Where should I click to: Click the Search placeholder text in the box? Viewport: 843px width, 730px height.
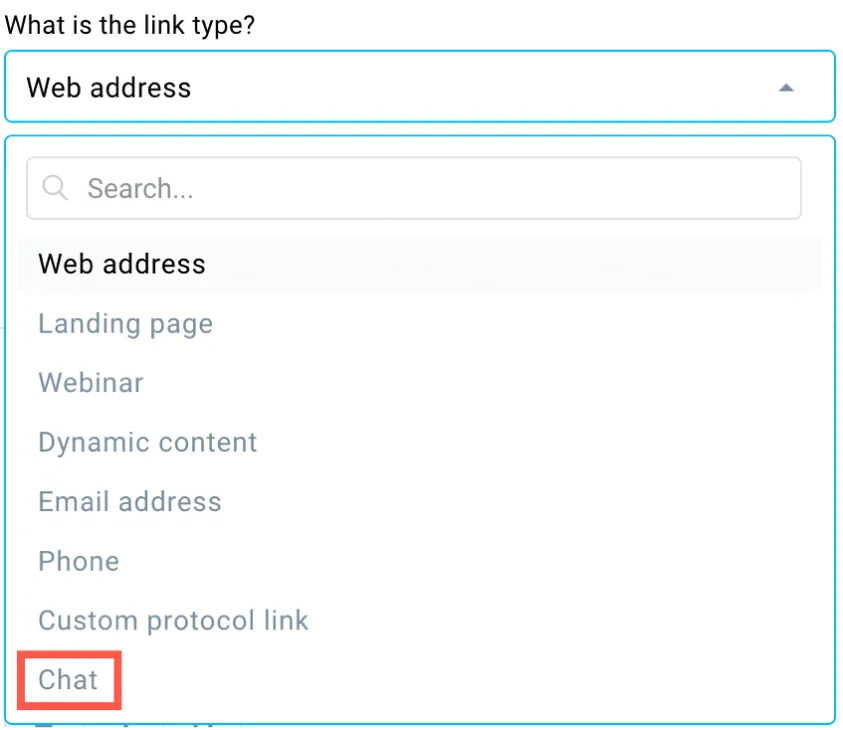[x=140, y=188]
